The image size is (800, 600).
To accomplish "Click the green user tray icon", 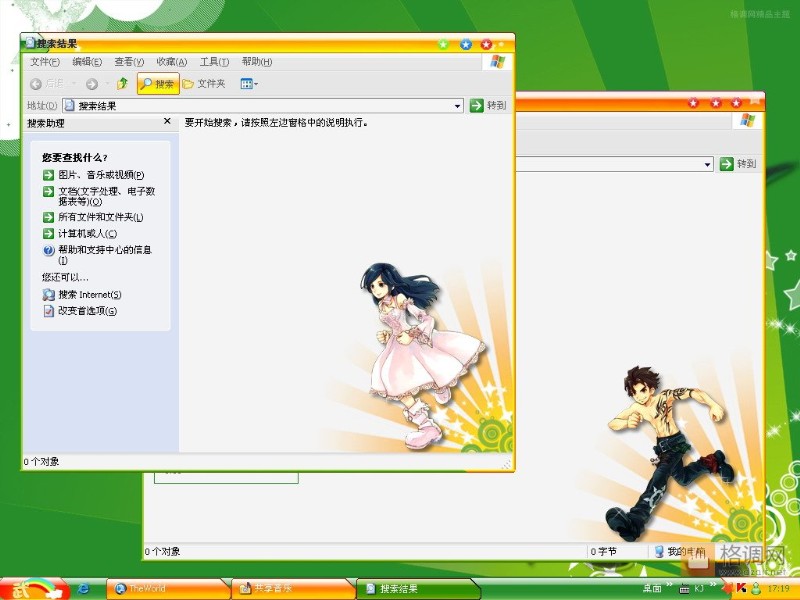I will coord(756,589).
